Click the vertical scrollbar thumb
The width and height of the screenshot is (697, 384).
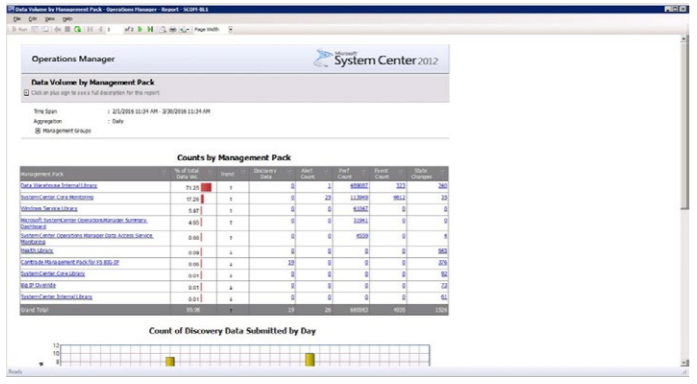(685, 126)
